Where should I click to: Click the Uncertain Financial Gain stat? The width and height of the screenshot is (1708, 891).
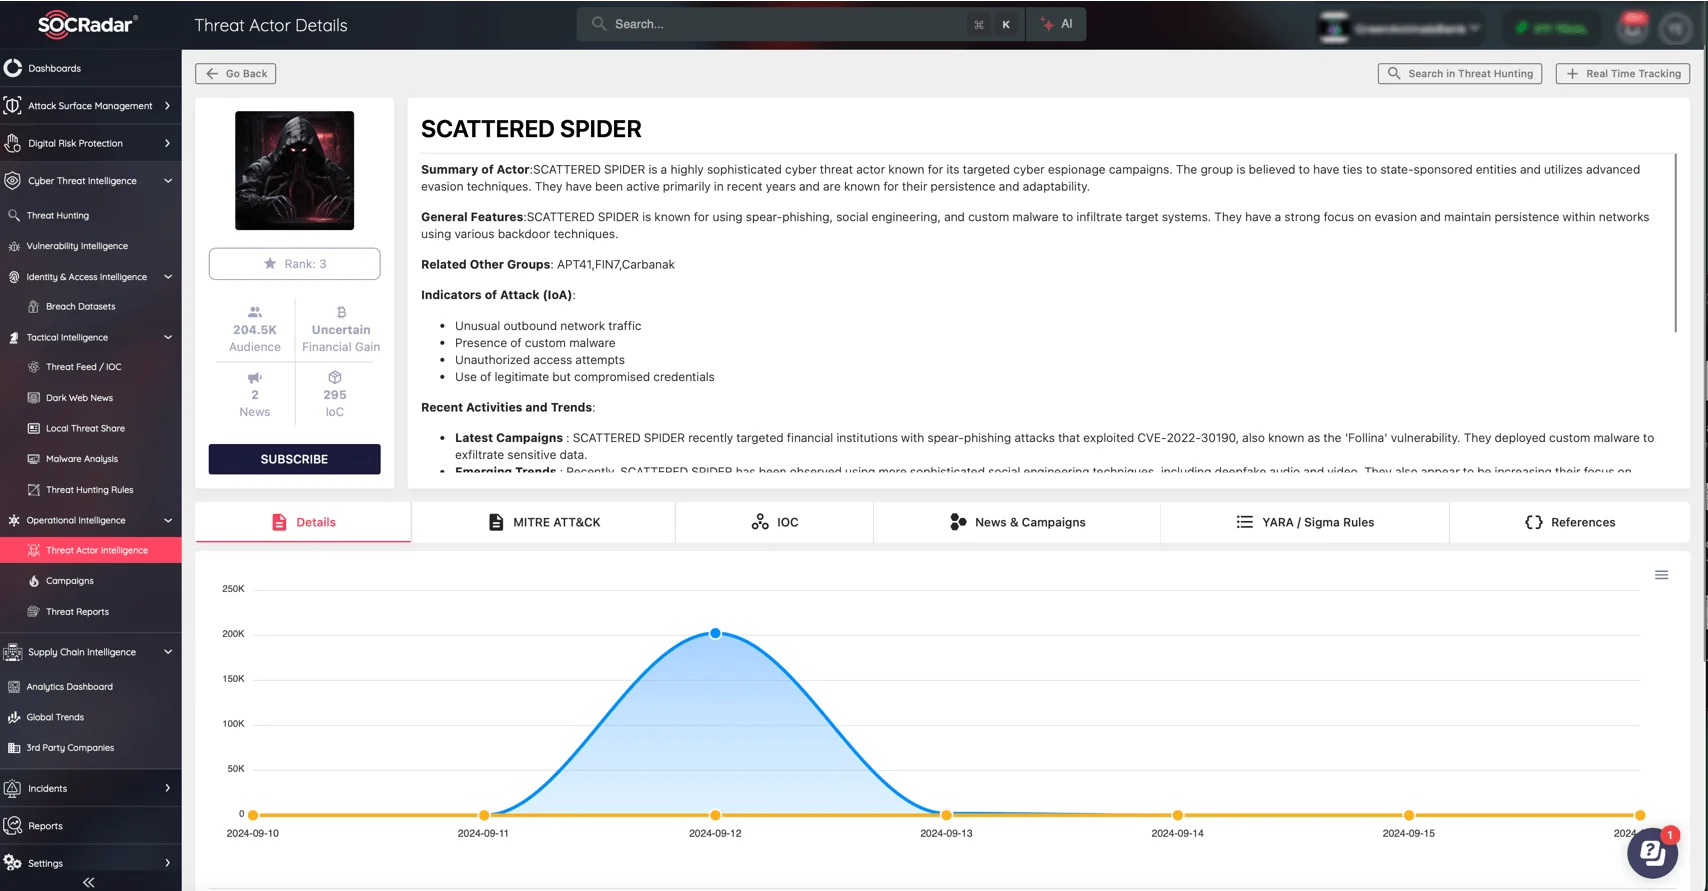pyautogui.click(x=341, y=329)
